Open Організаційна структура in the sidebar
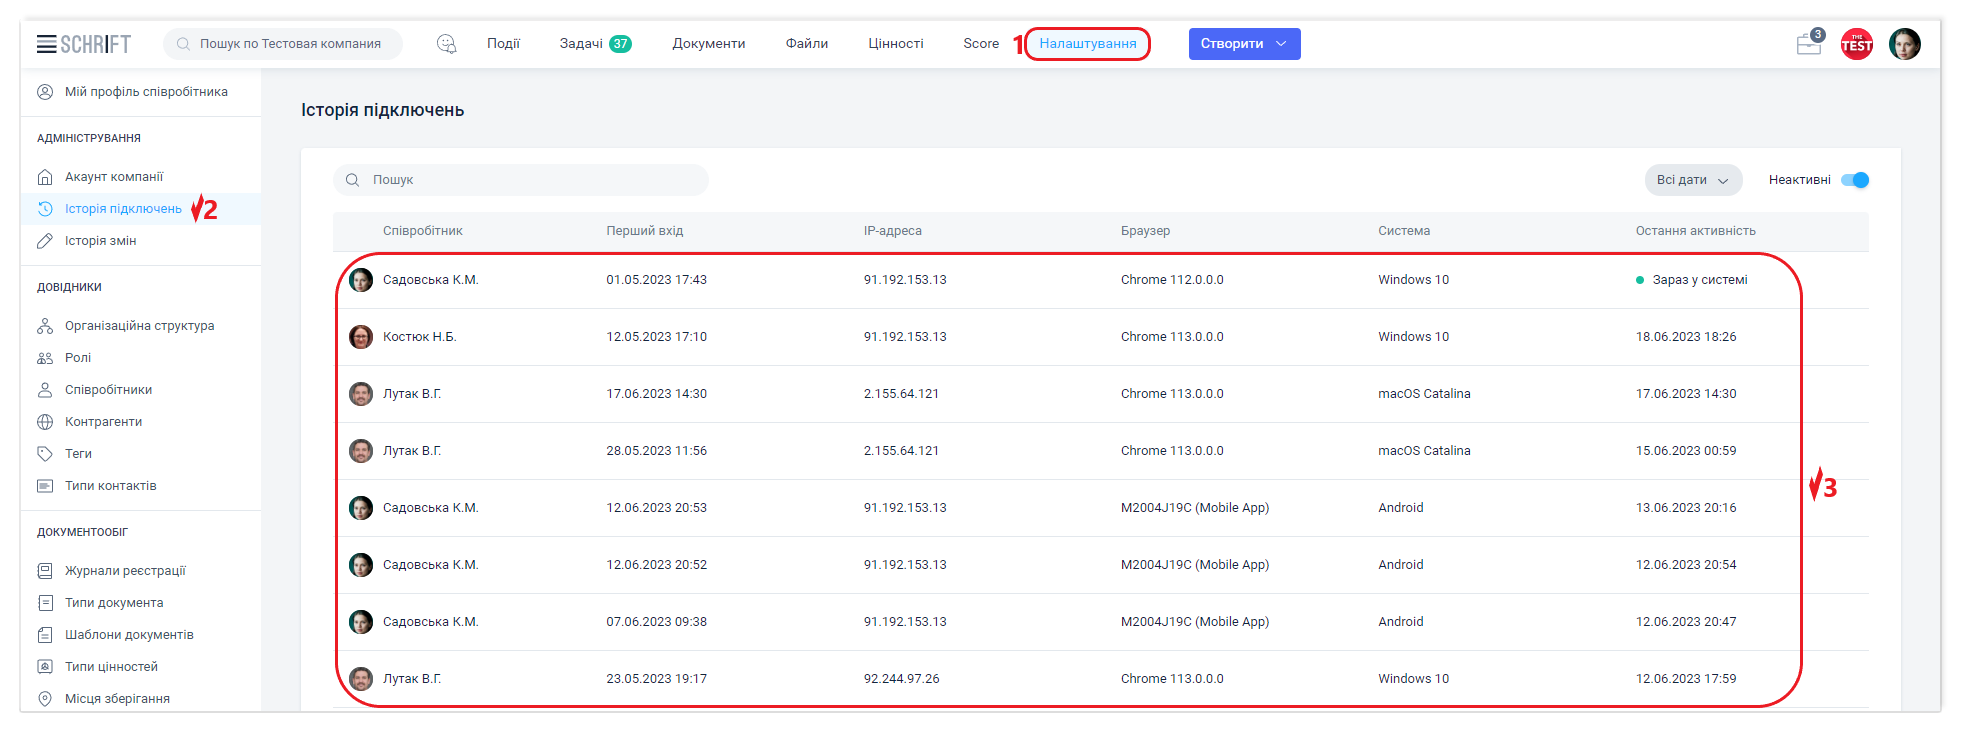The image size is (1961, 735). click(139, 326)
